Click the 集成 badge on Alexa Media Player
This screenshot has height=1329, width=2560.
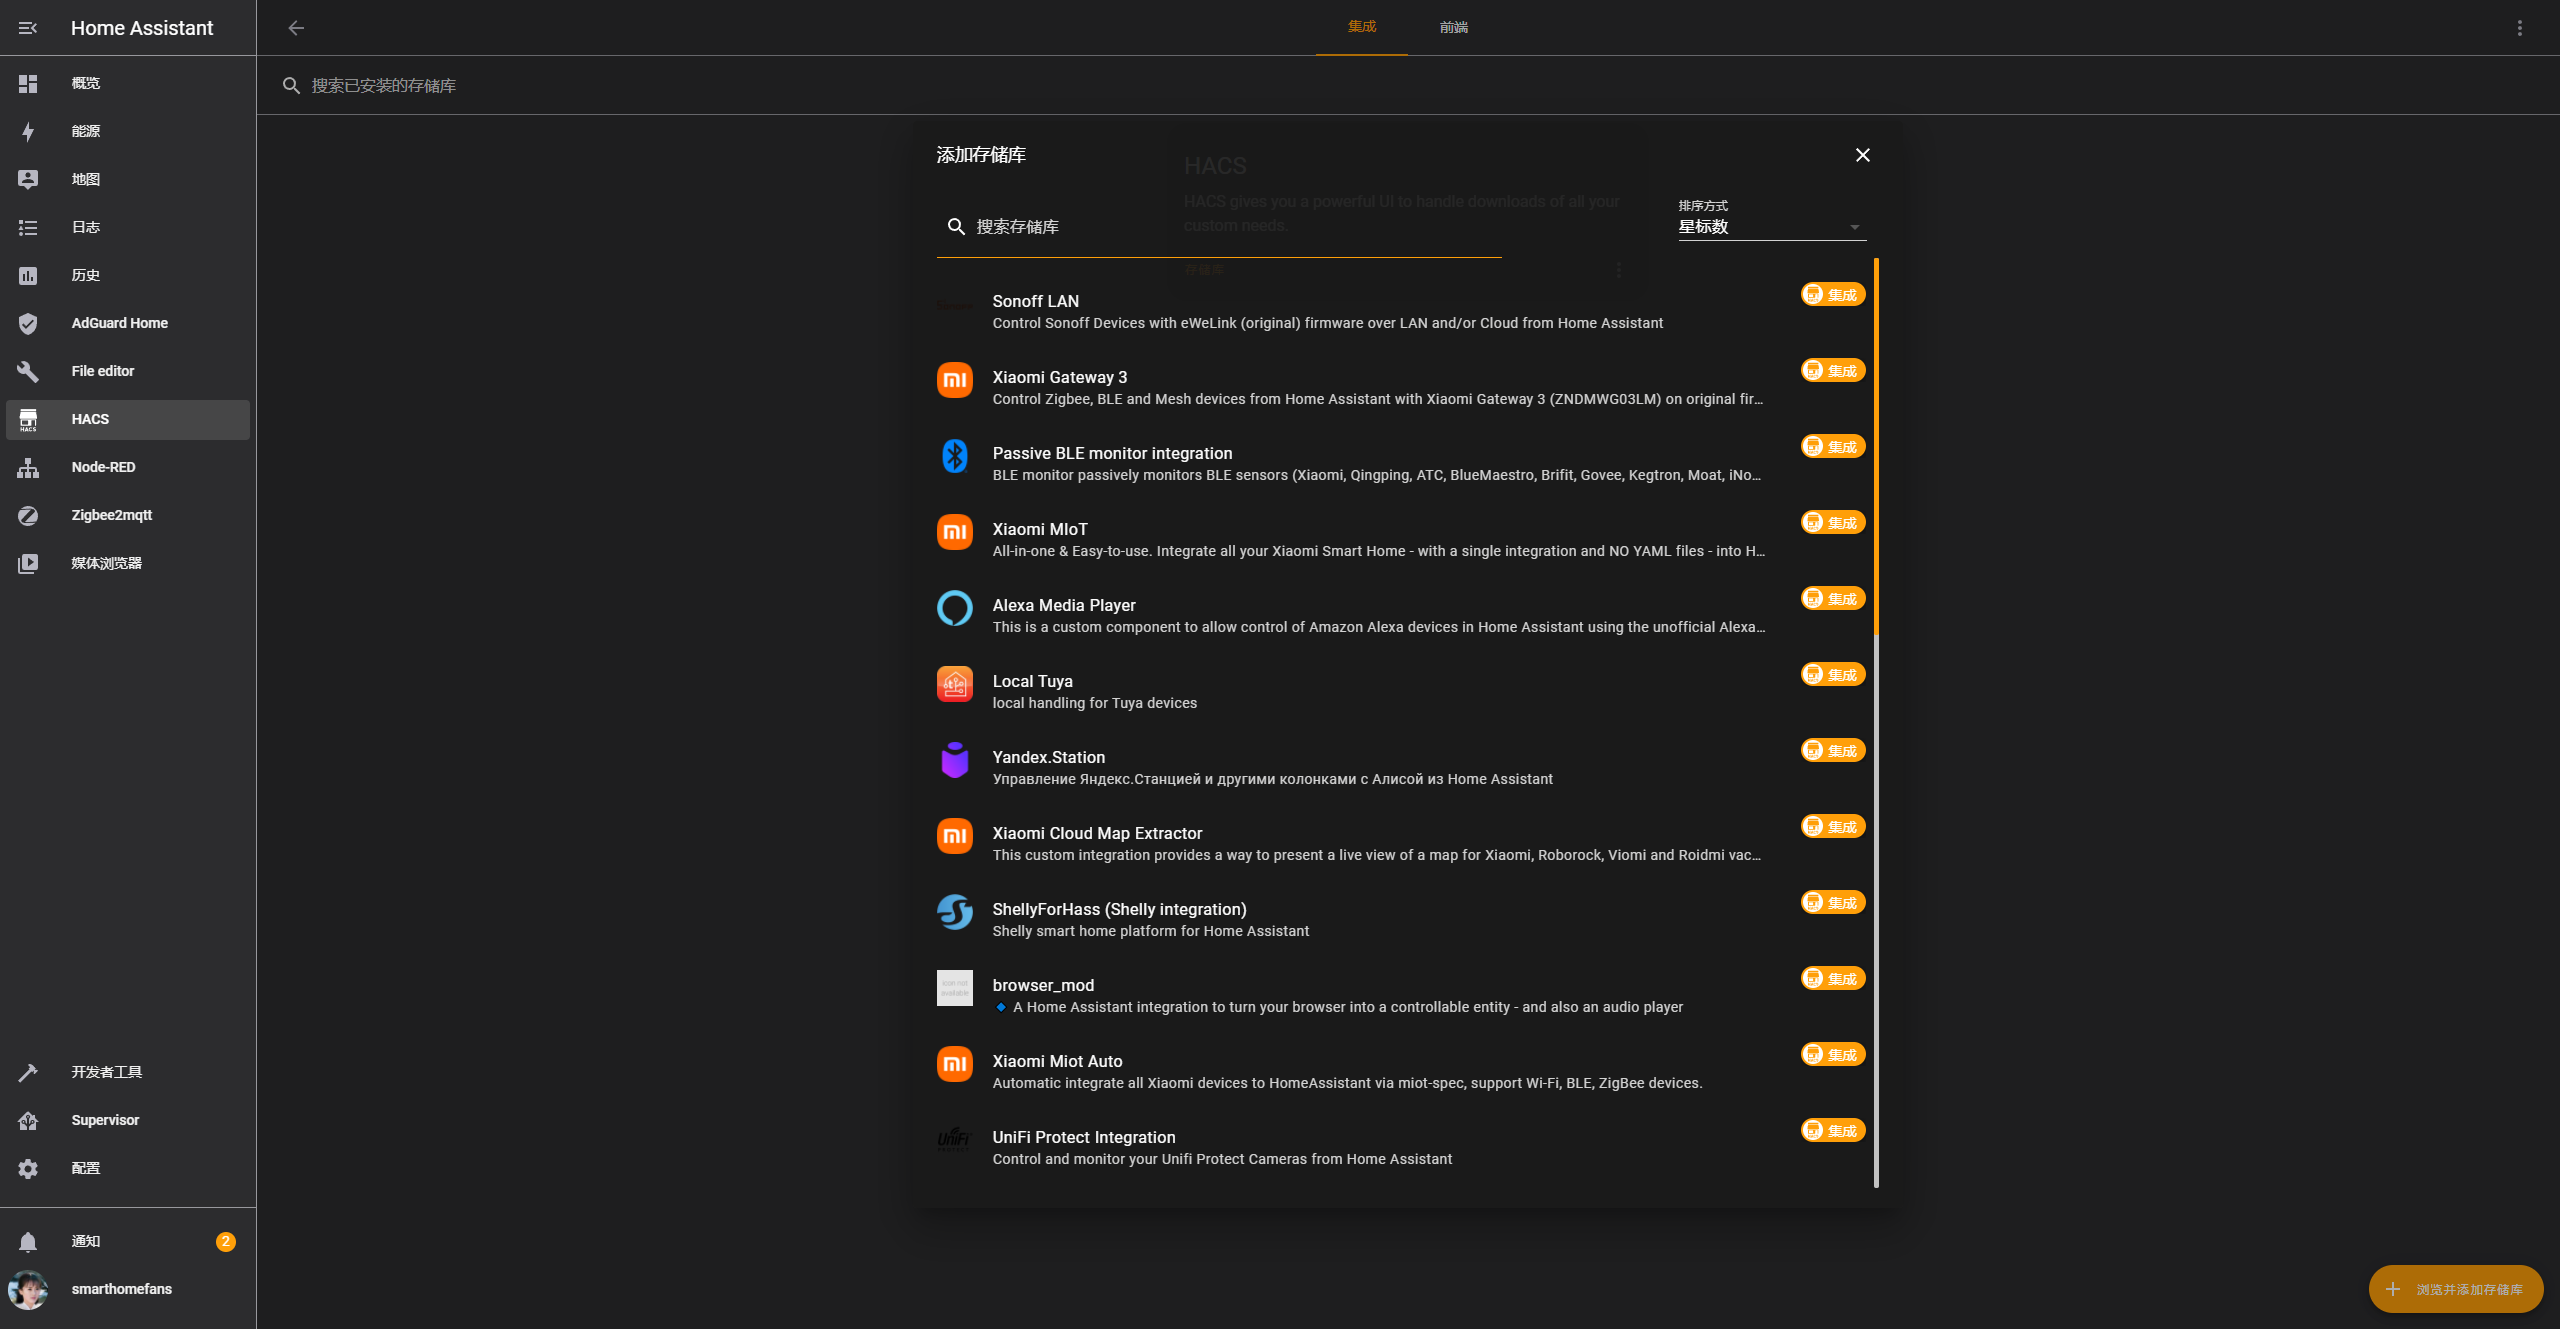pos(1833,598)
